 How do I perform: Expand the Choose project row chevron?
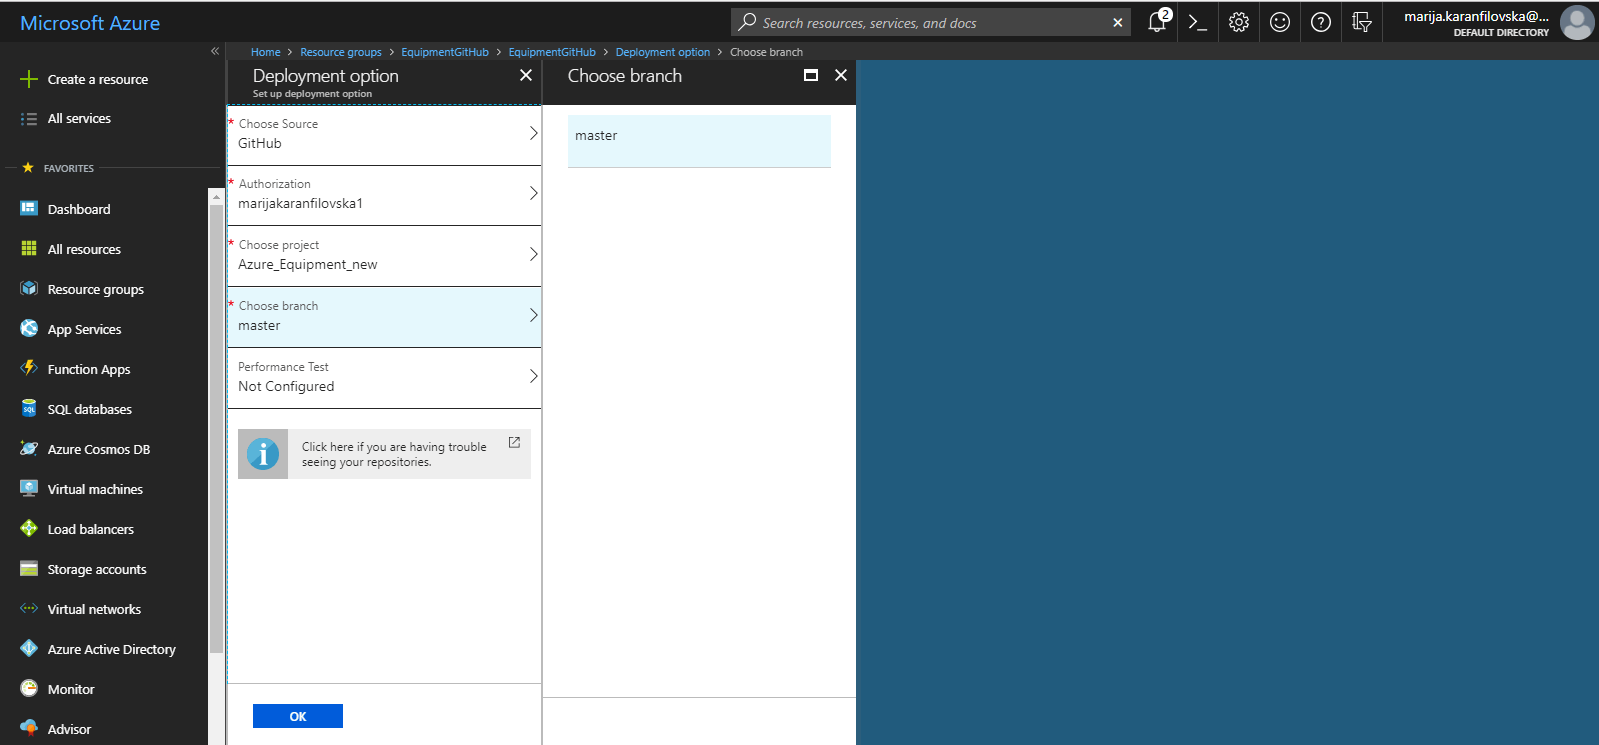[533, 254]
